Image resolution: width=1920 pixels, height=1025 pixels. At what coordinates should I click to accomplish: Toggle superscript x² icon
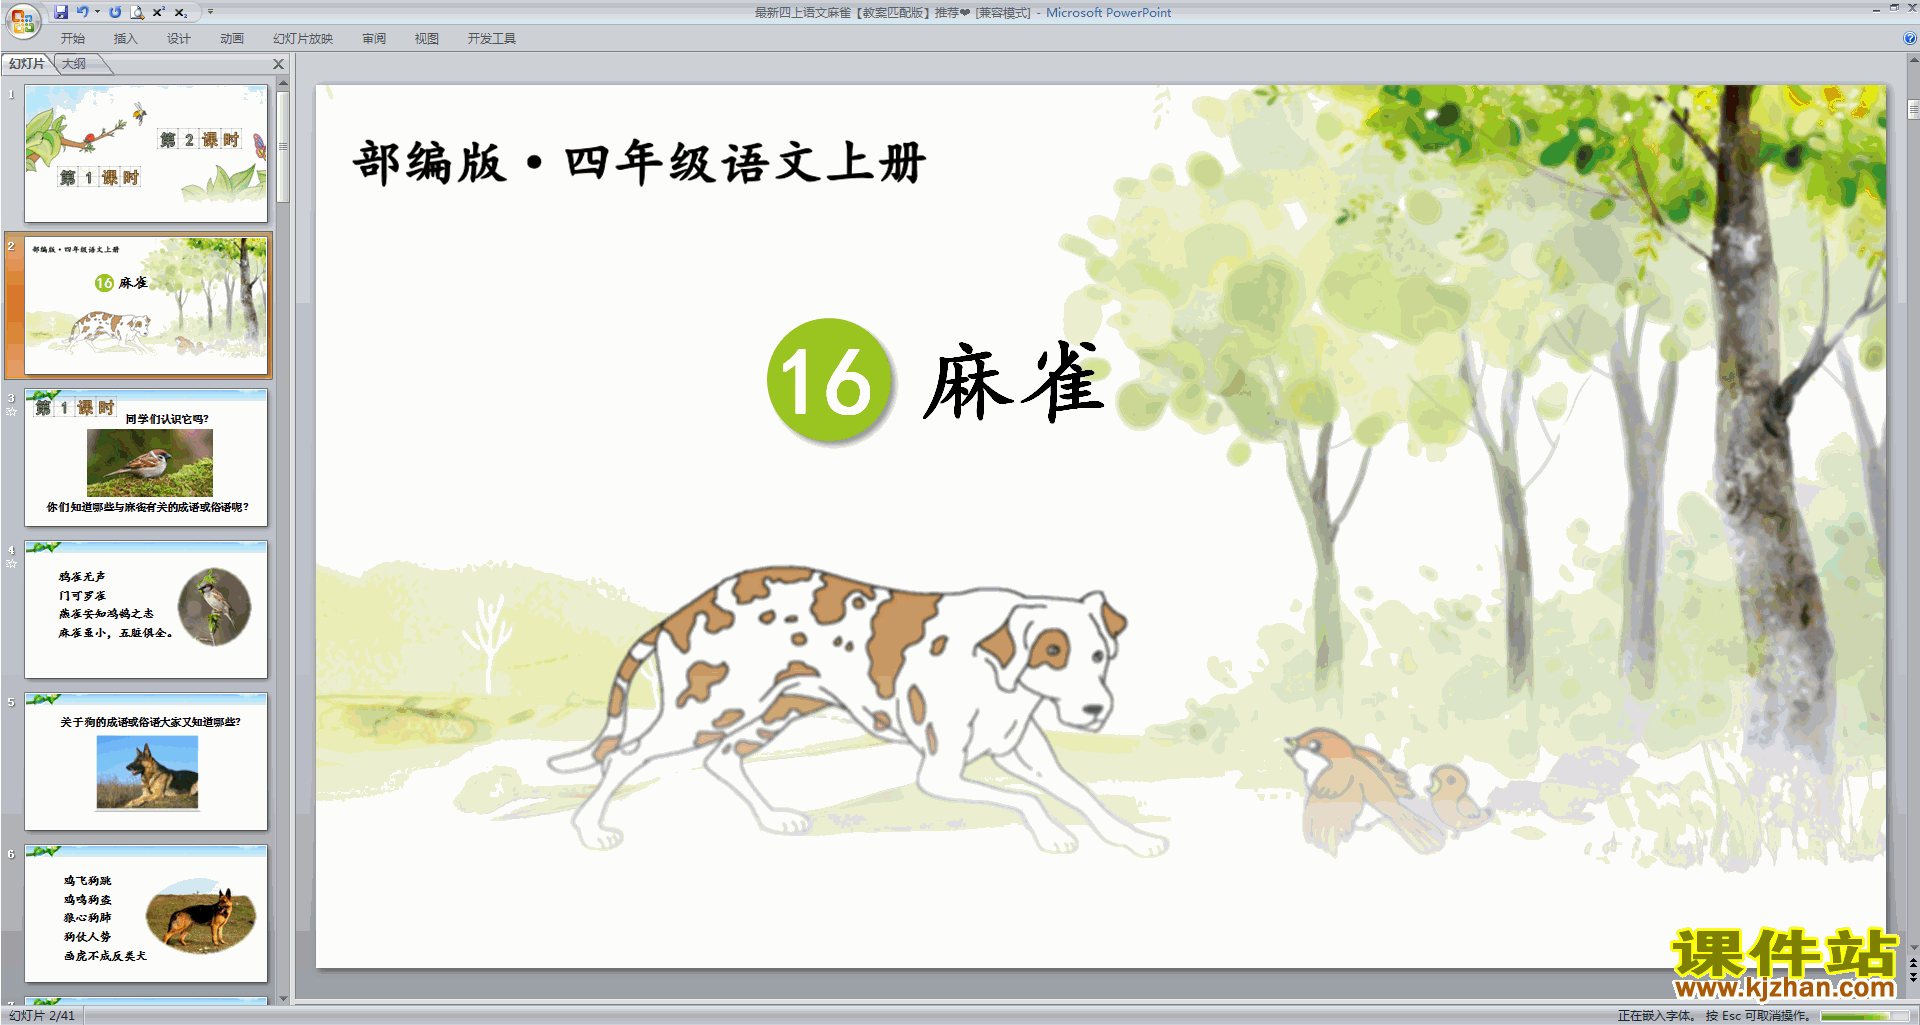click(159, 12)
